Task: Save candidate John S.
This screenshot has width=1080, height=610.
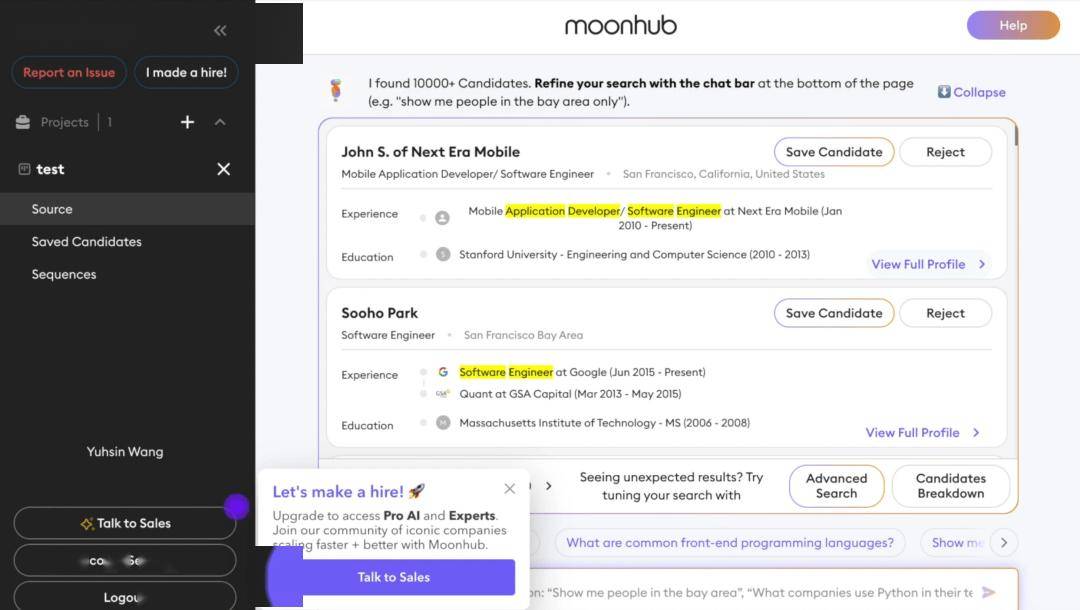Action: 833,152
